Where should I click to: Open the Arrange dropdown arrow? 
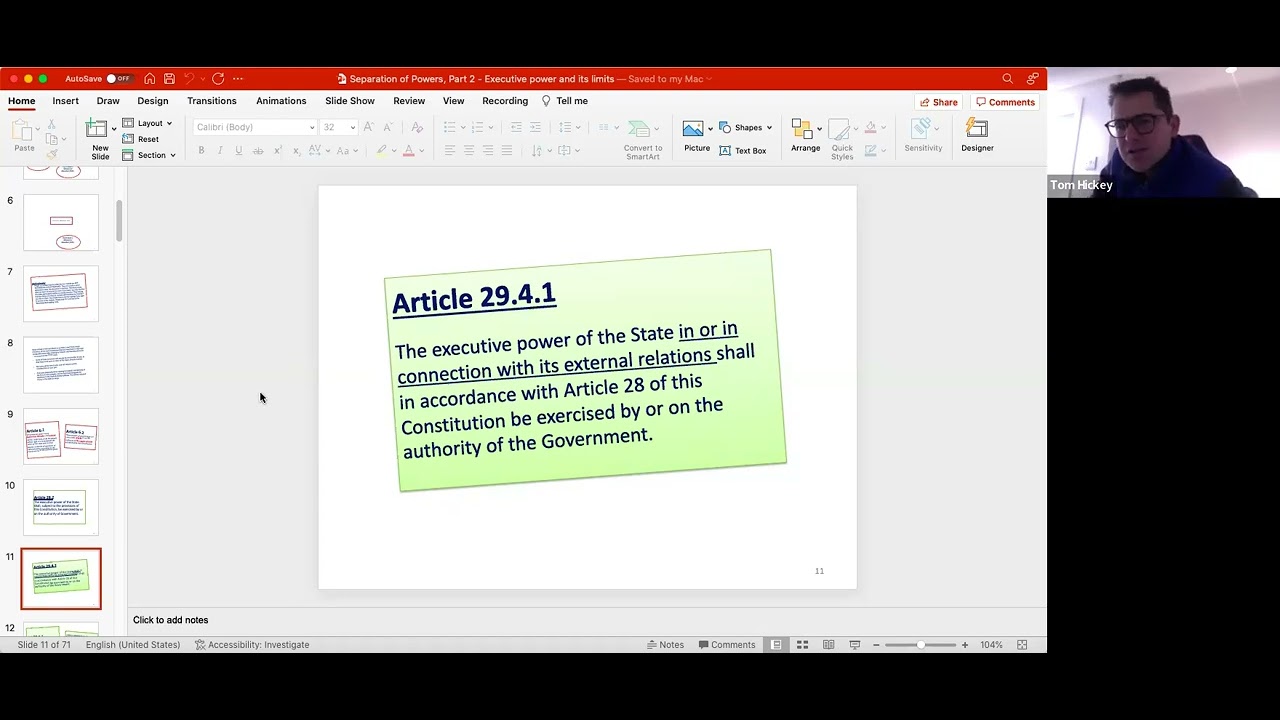coord(819,128)
